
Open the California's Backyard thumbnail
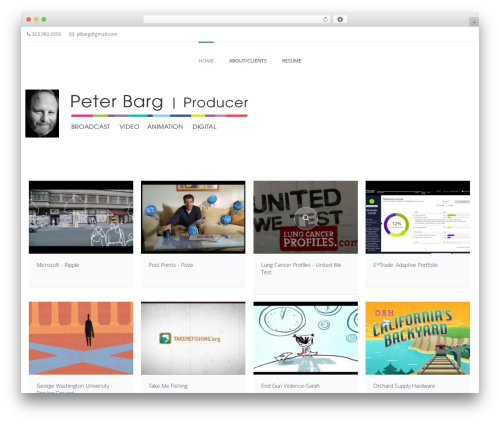[418, 338]
